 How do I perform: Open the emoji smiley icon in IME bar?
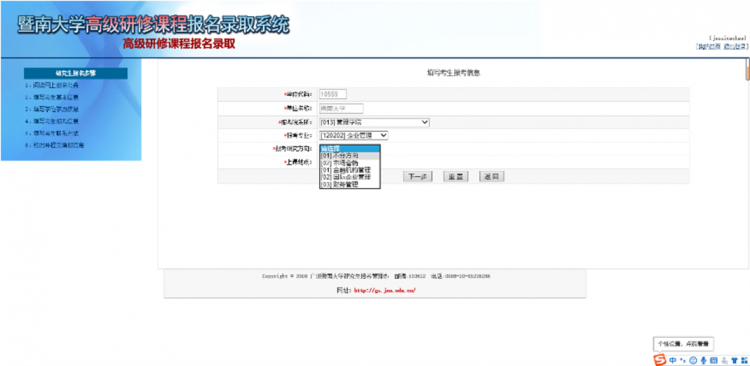coord(693,360)
